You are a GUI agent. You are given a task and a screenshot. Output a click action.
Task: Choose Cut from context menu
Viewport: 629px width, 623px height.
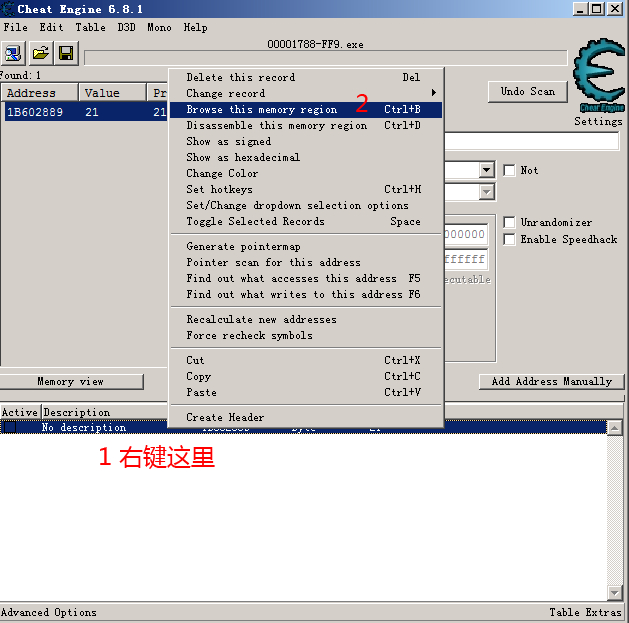(306, 360)
